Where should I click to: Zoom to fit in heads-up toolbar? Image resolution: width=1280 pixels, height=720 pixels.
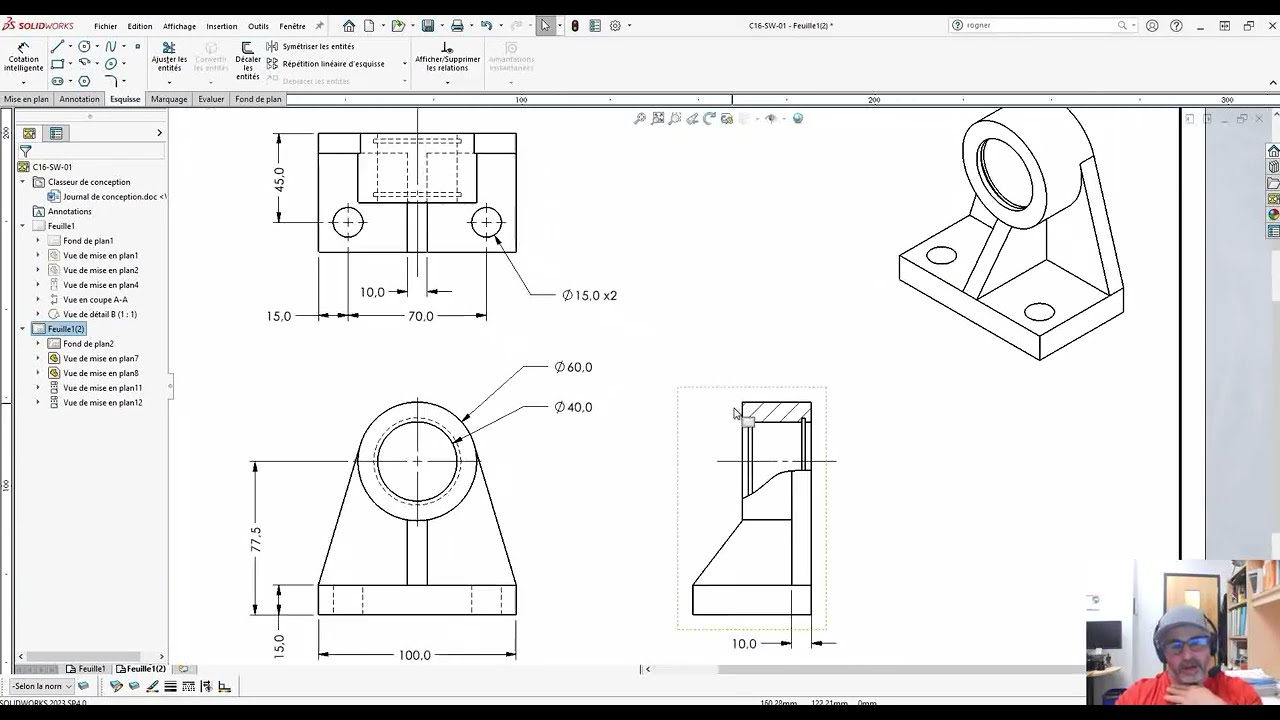pyautogui.click(x=640, y=118)
